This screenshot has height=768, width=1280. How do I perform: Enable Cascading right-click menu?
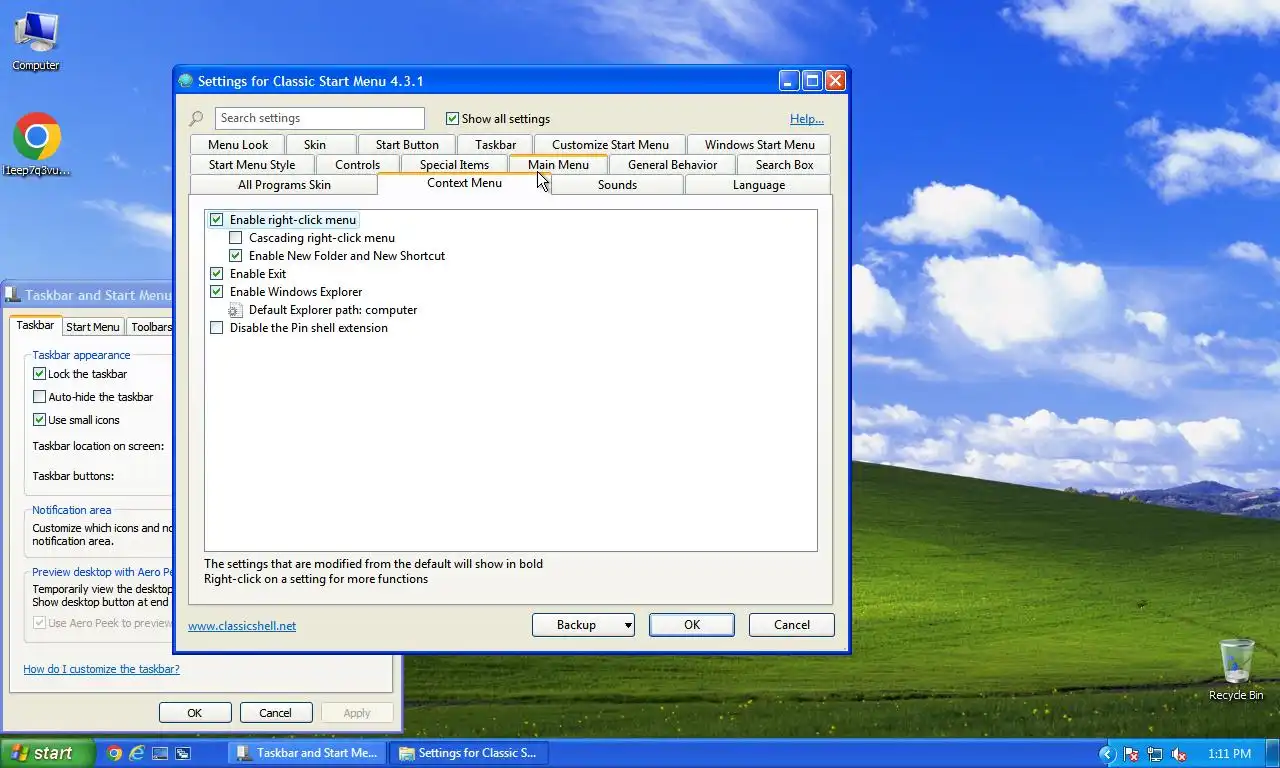pyautogui.click(x=236, y=238)
